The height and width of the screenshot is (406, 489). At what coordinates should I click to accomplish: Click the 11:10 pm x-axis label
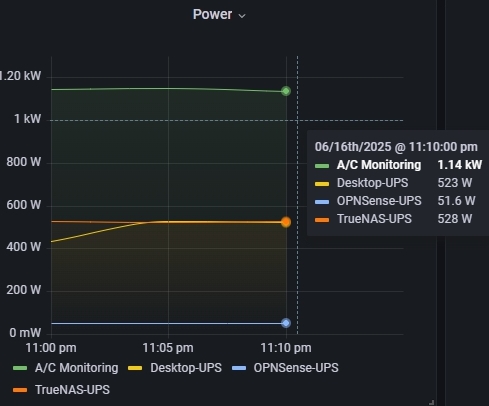coord(286,348)
